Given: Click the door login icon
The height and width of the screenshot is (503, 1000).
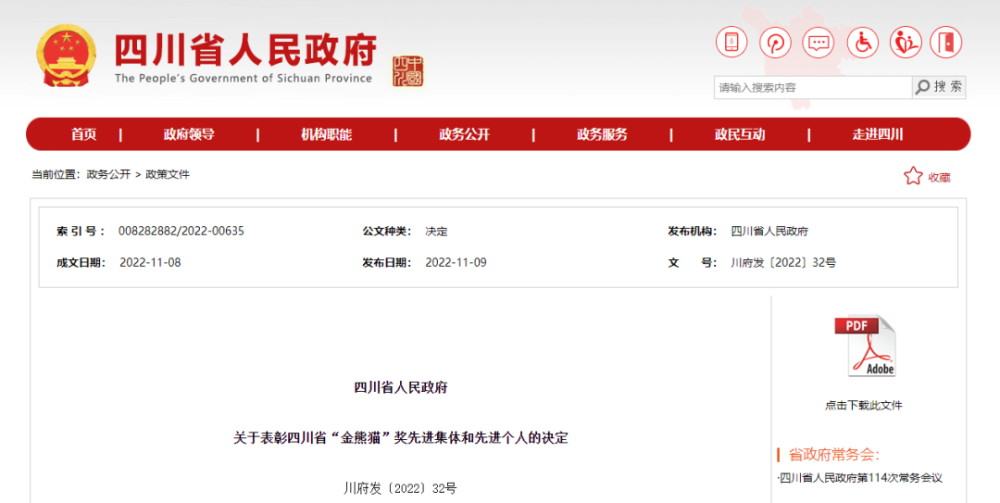Looking at the screenshot, I should pyautogui.click(x=946, y=43).
